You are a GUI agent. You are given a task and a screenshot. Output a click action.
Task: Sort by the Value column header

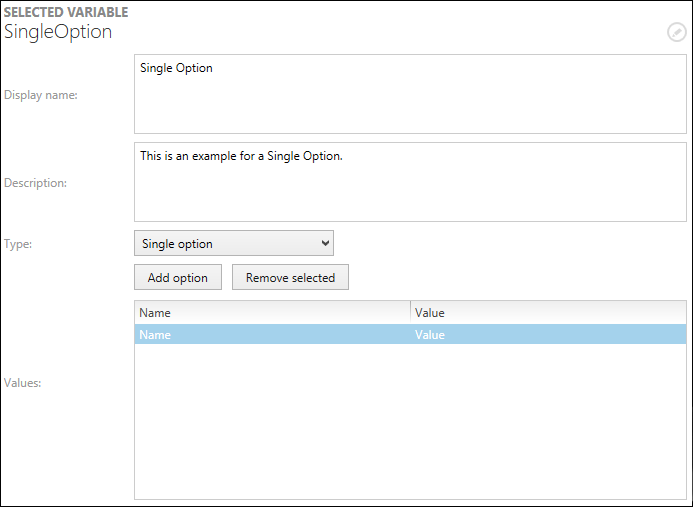[x=548, y=313]
